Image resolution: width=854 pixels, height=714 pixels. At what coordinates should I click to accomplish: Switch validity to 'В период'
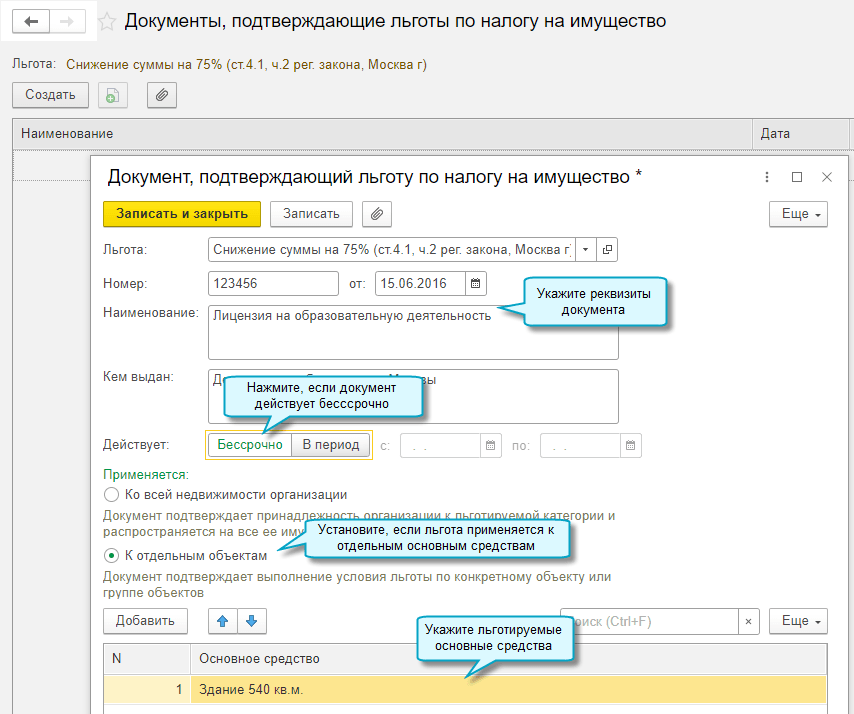pyautogui.click(x=330, y=445)
